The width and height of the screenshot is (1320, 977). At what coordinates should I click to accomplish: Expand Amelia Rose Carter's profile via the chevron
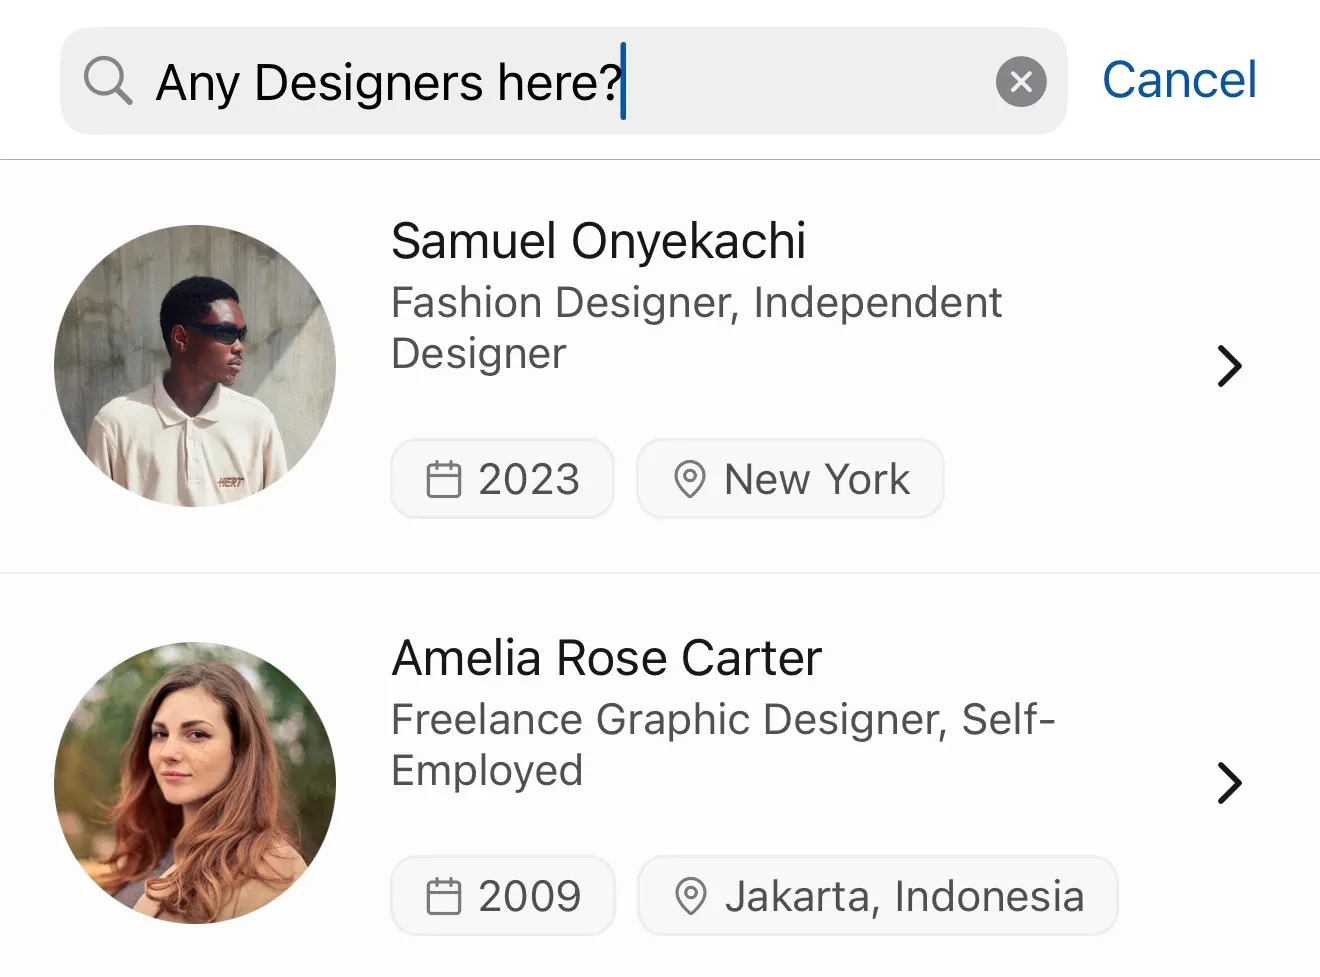[1230, 783]
